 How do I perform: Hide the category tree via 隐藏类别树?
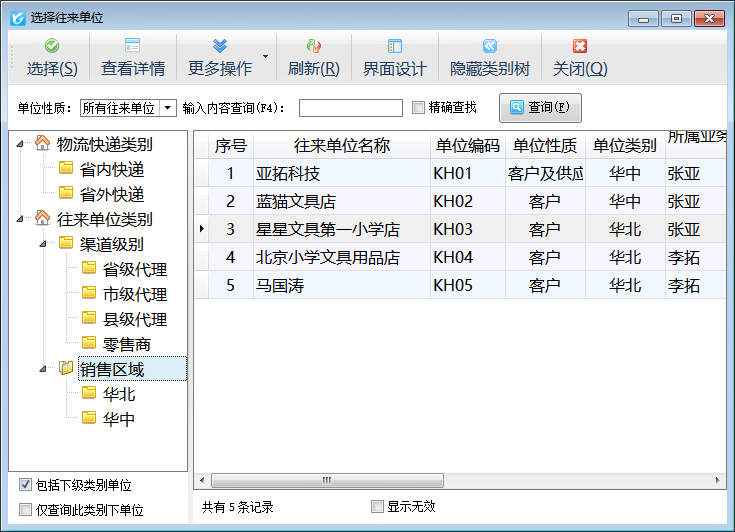pos(489,46)
